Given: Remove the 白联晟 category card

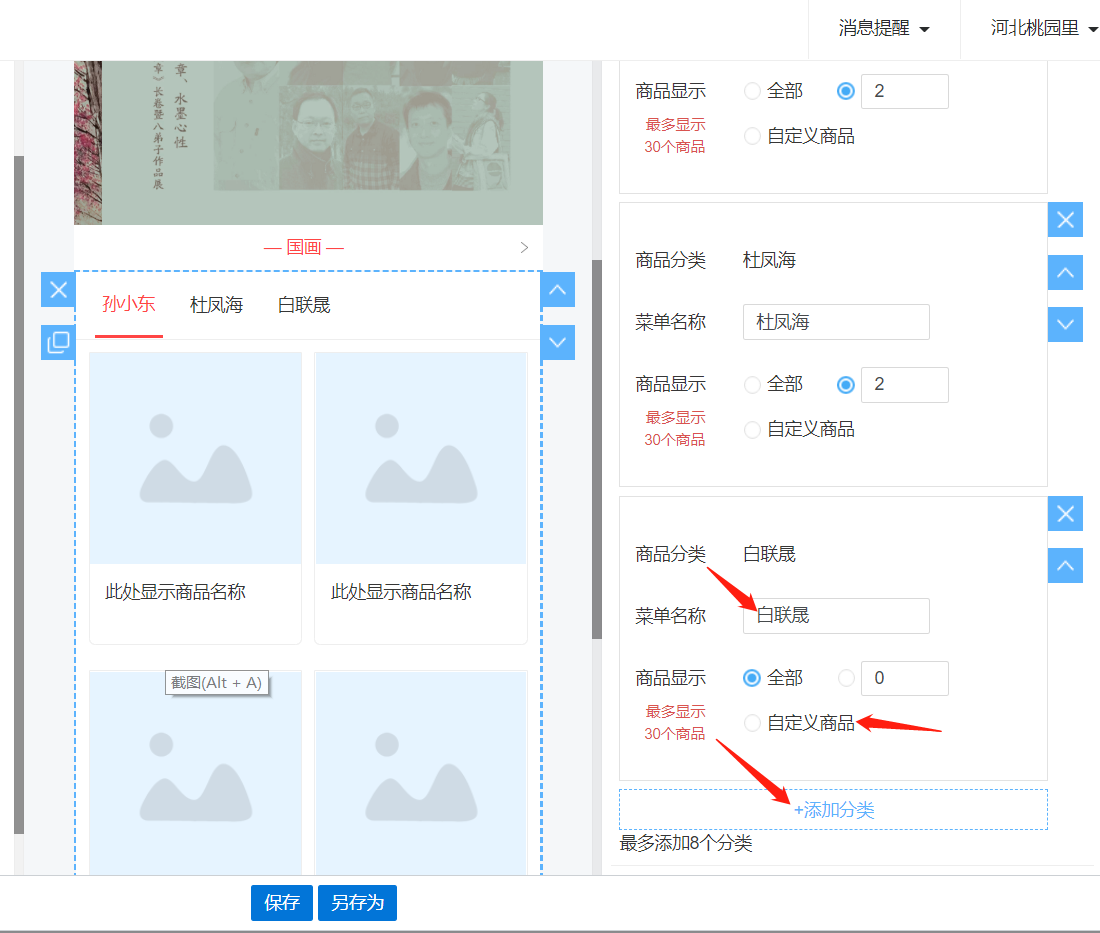Looking at the screenshot, I should [1065, 514].
